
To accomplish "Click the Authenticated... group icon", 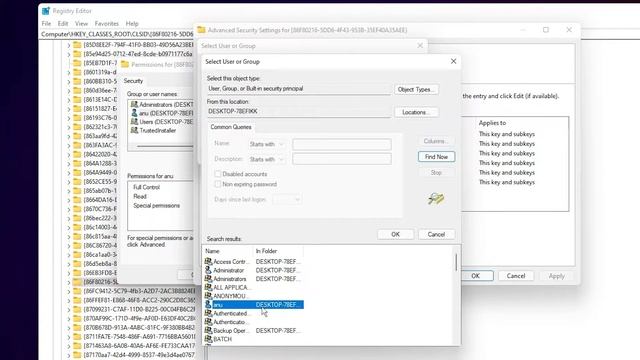I will pyautogui.click(x=208, y=313).
